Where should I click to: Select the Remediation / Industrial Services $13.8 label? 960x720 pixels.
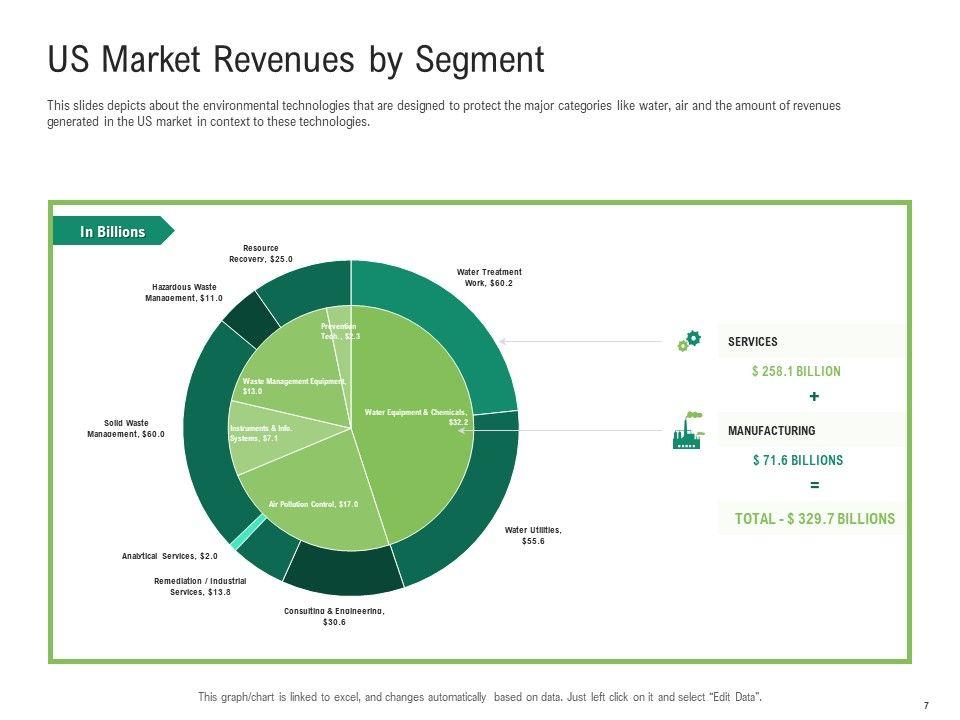coord(200,586)
